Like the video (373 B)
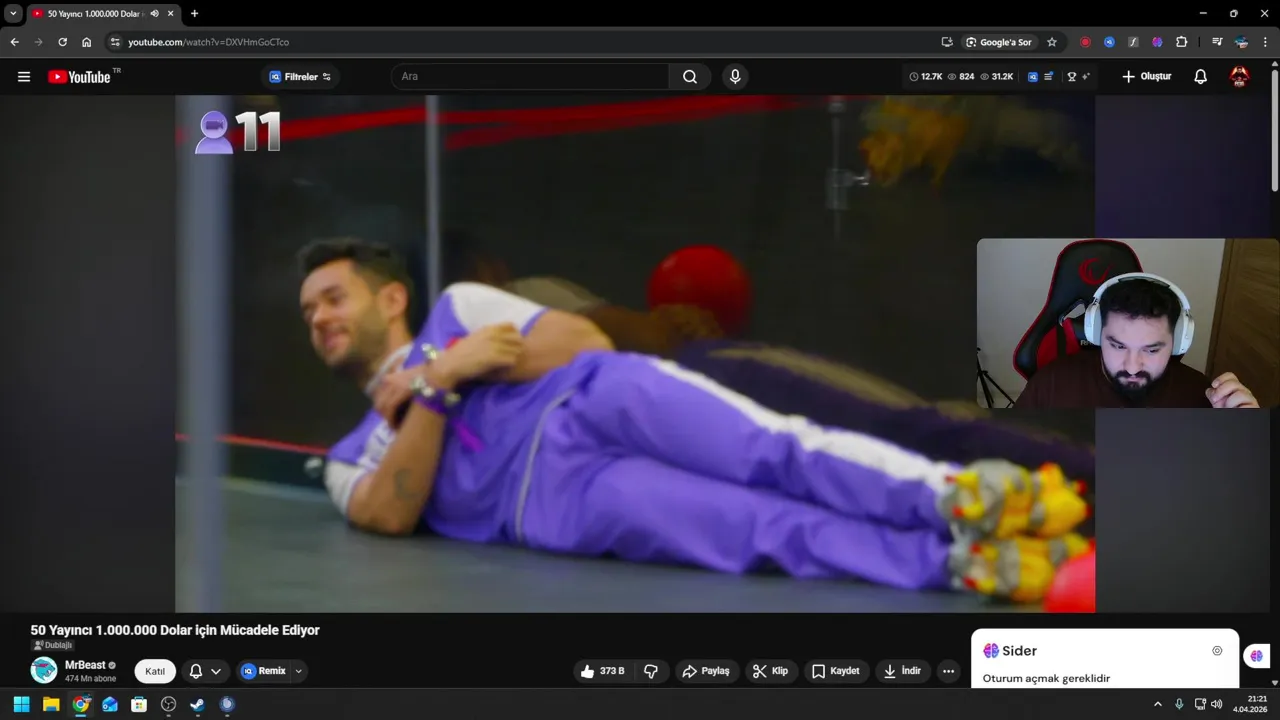The image size is (1280, 720). point(603,671)
